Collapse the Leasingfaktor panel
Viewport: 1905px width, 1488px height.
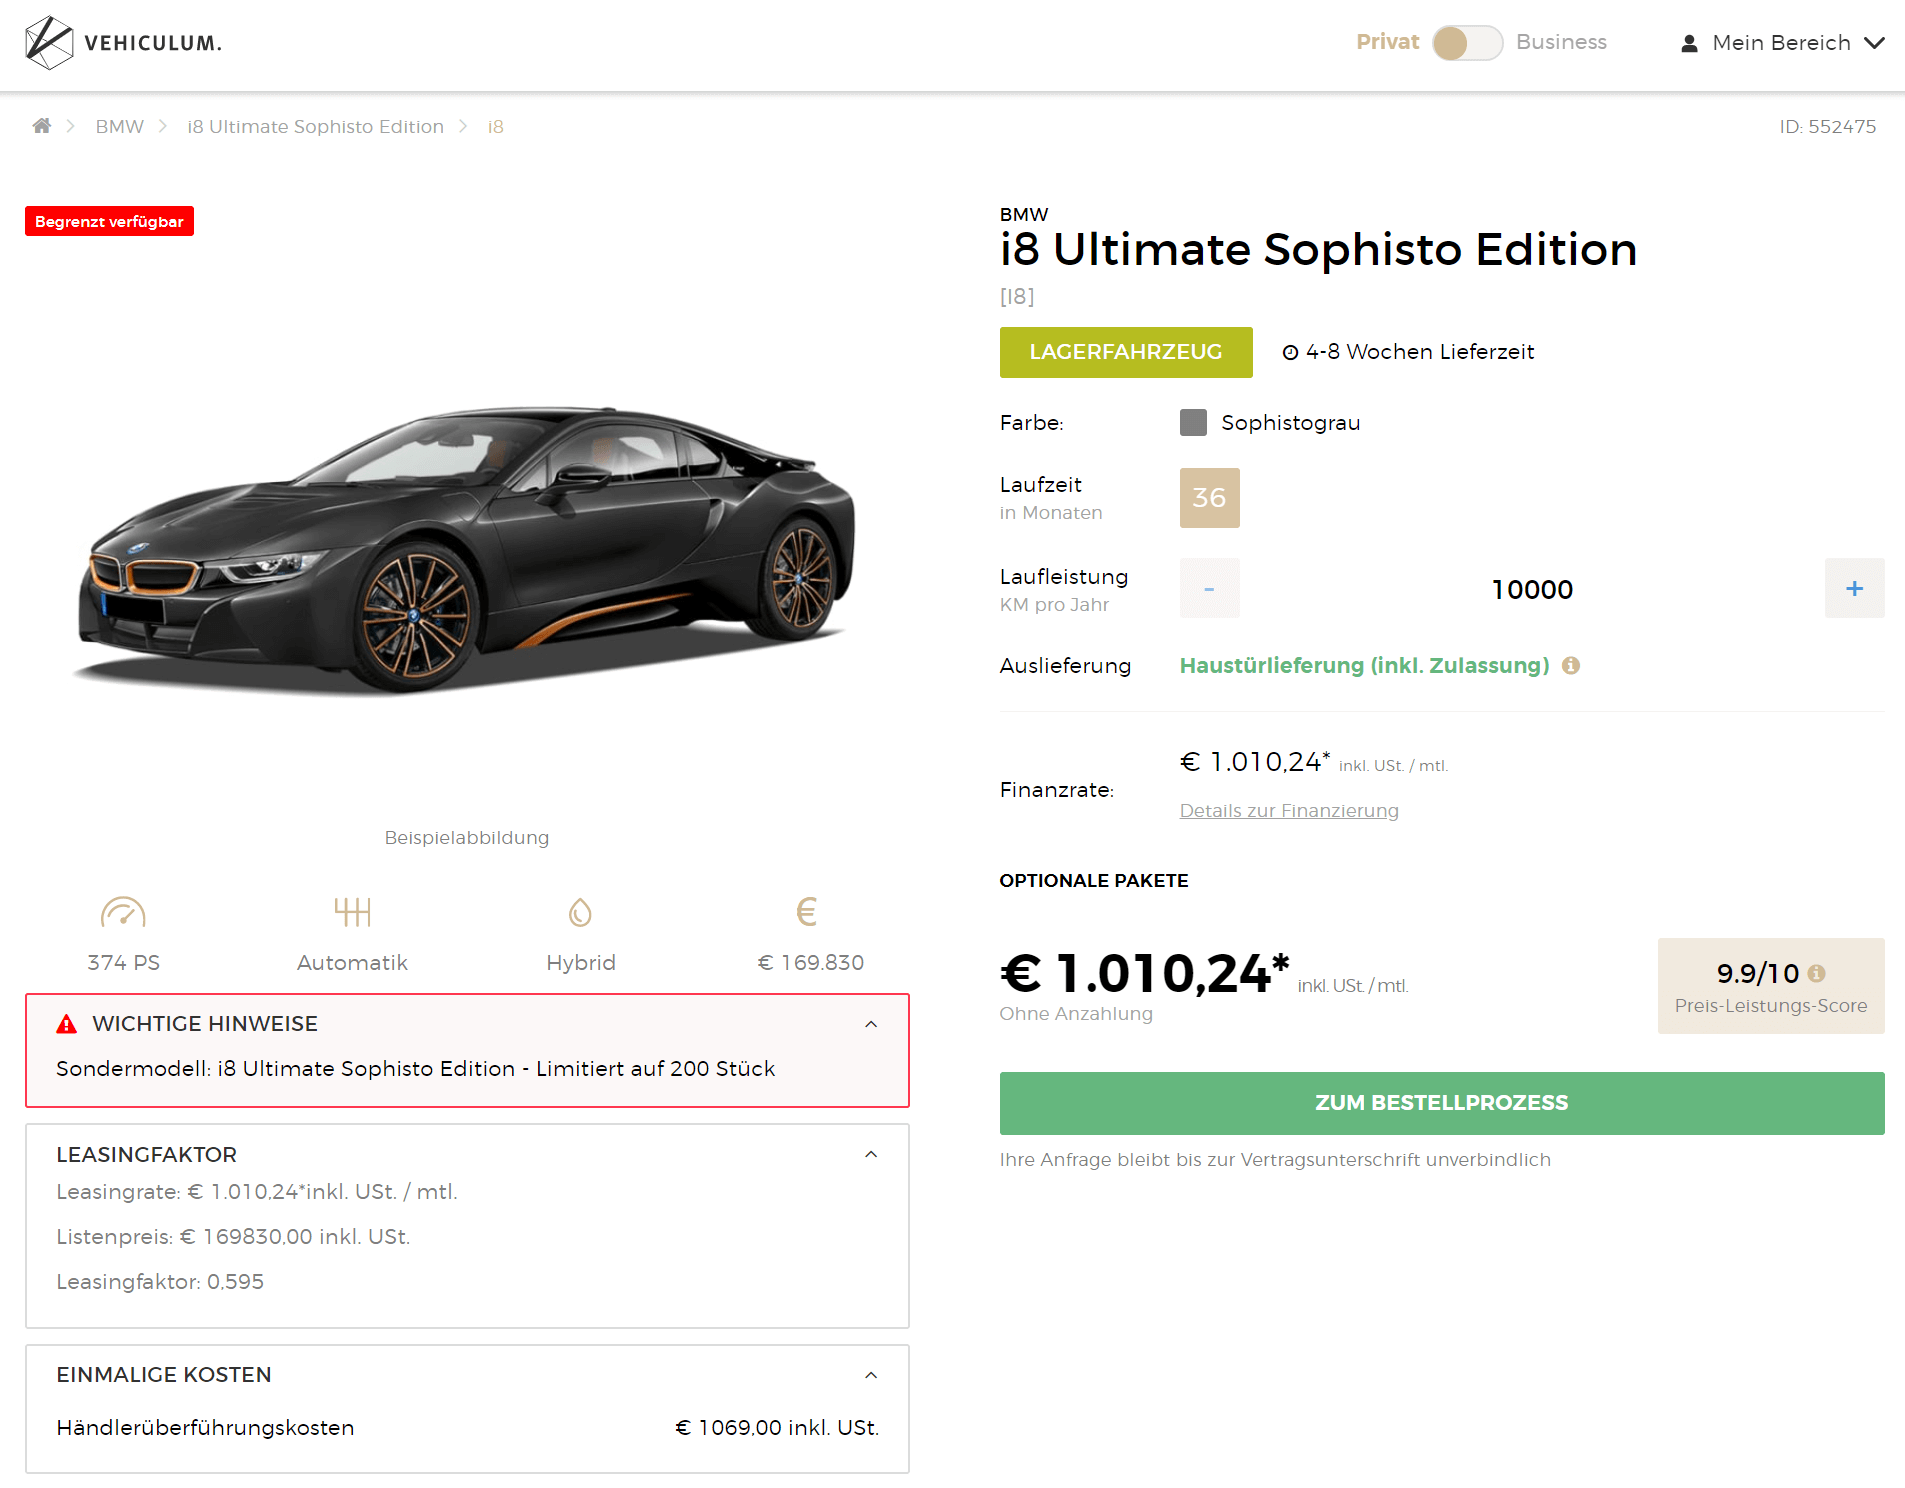coord(871,1154)
